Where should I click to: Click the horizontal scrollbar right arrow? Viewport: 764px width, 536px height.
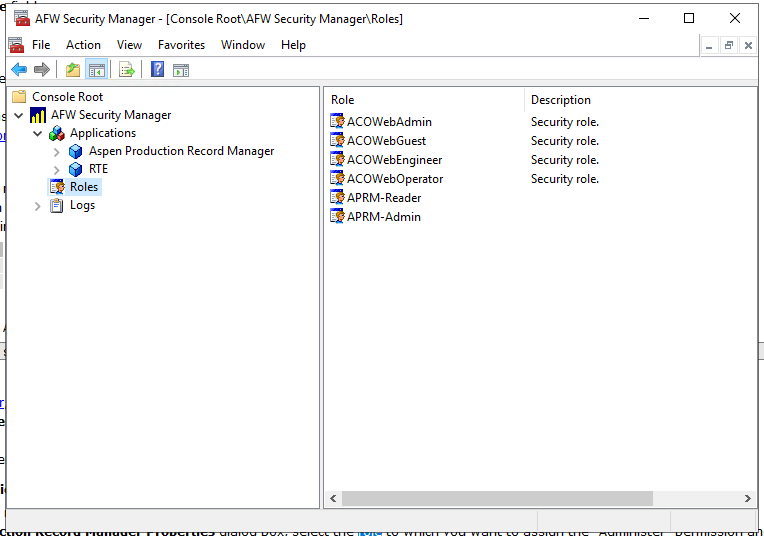pyautogui.click(x=748, y=498)
